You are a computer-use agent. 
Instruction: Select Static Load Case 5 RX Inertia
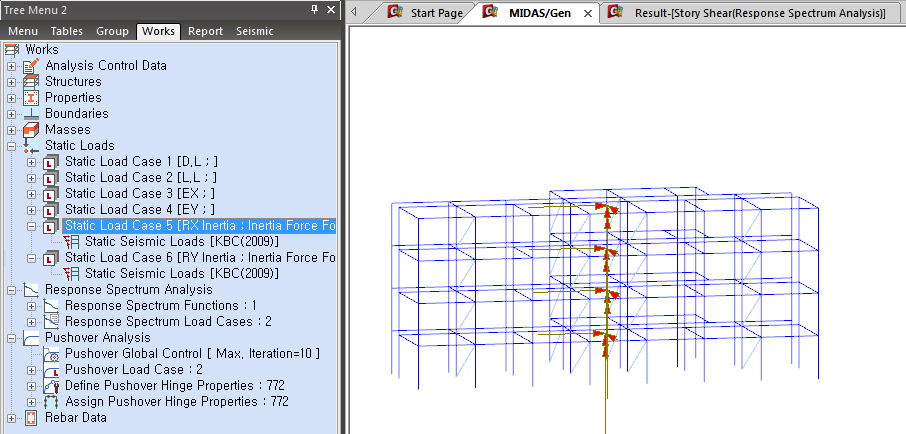pyautogui.click(x=199, y=225)
